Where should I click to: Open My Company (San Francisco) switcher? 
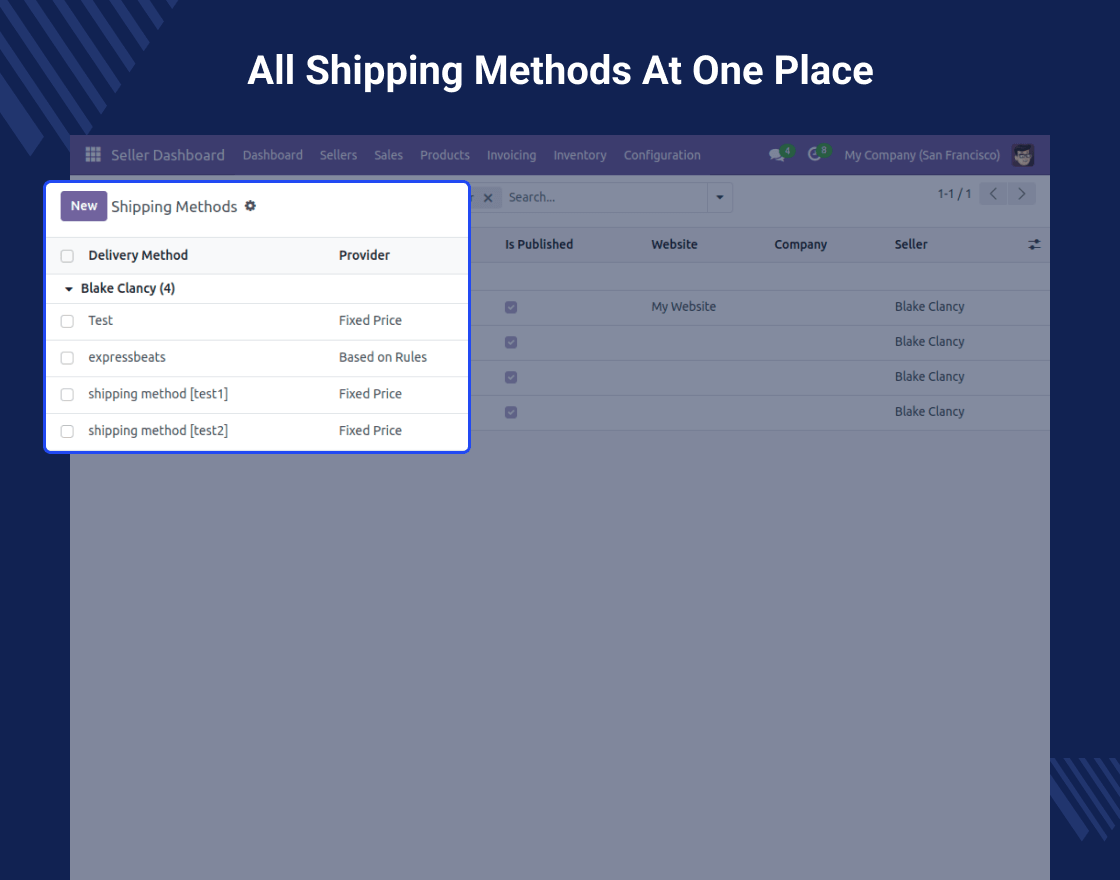click(922, 155)
